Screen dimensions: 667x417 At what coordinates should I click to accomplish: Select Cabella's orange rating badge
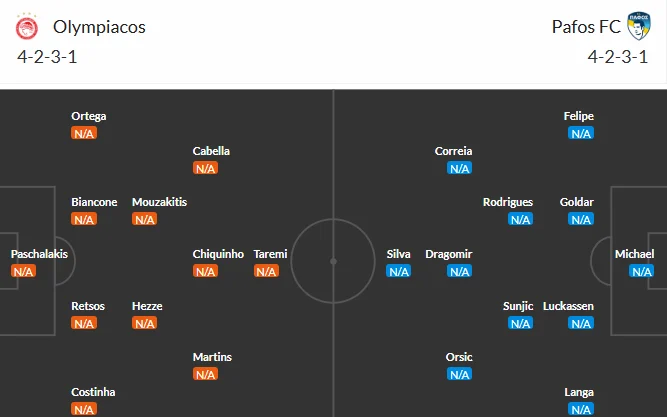205,168
